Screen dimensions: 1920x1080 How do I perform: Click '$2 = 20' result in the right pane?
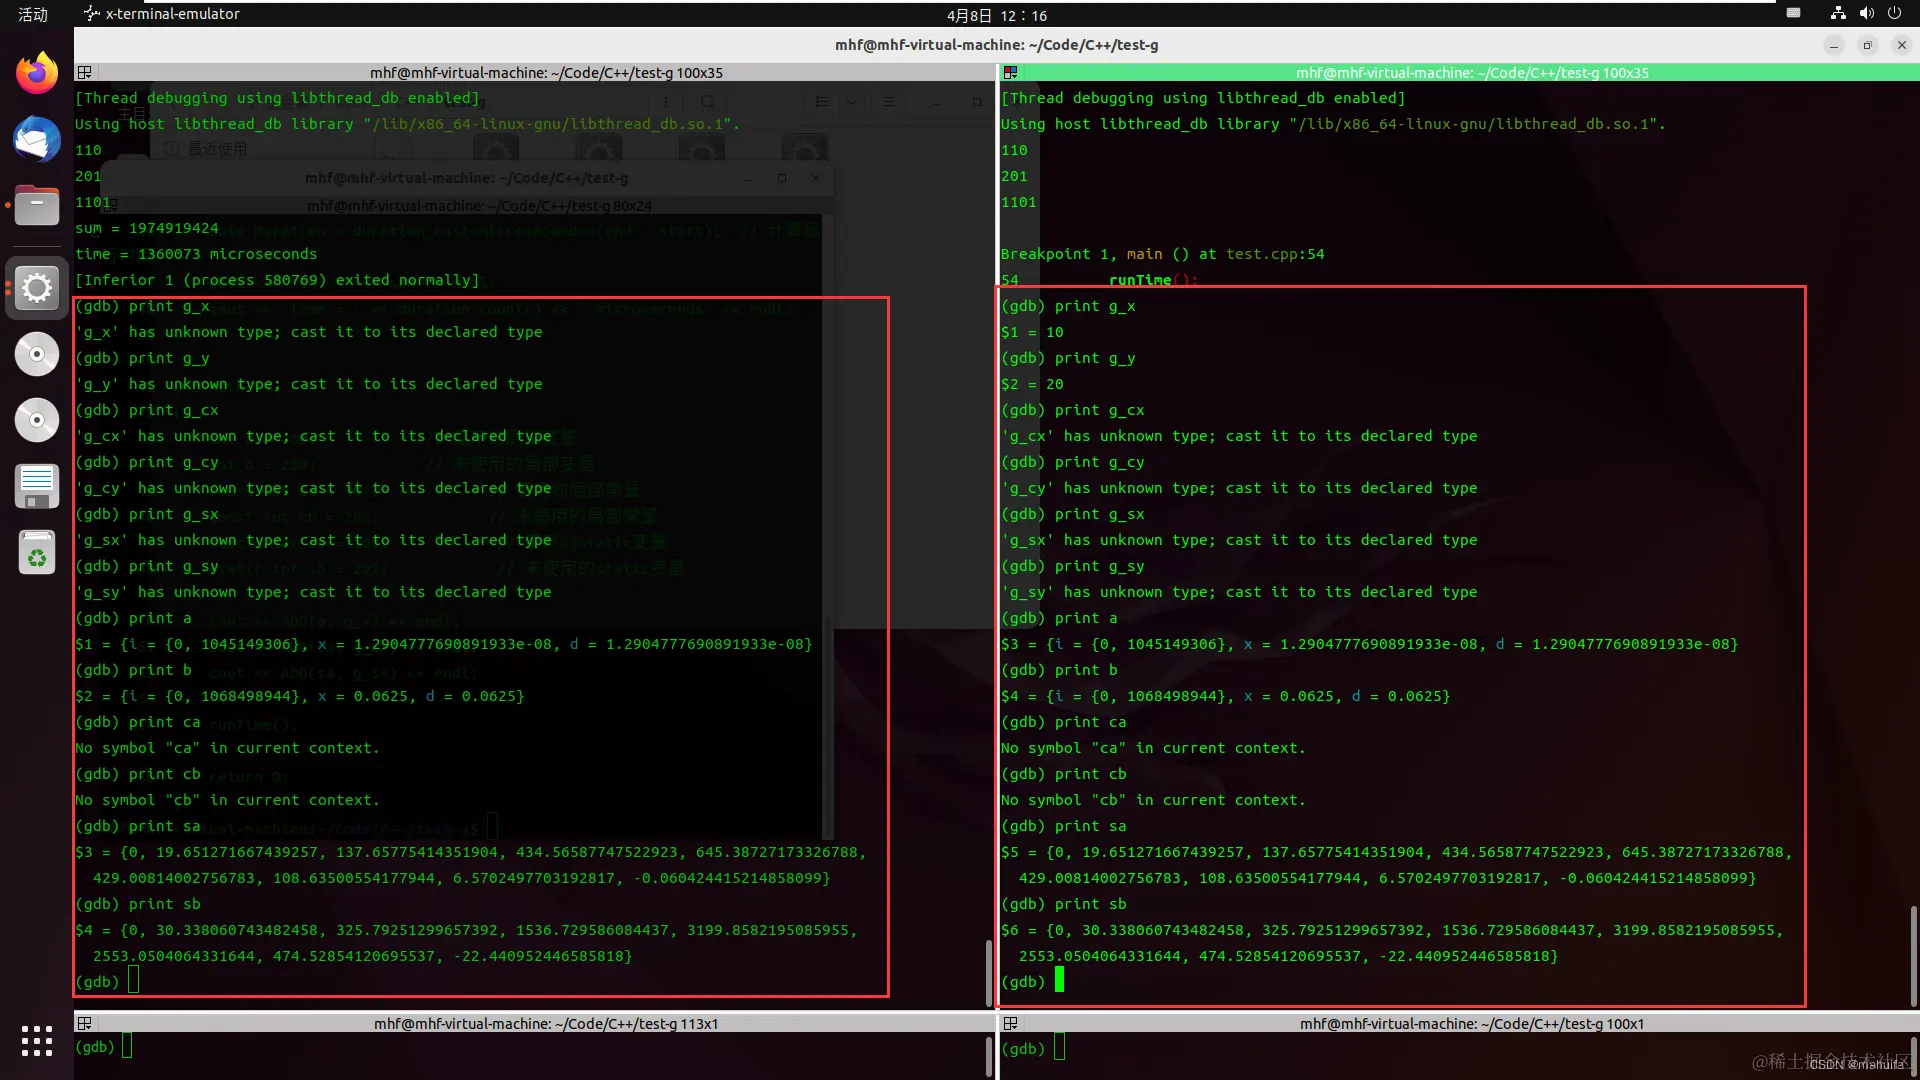pyautogui.click(x=1032, y=384)
